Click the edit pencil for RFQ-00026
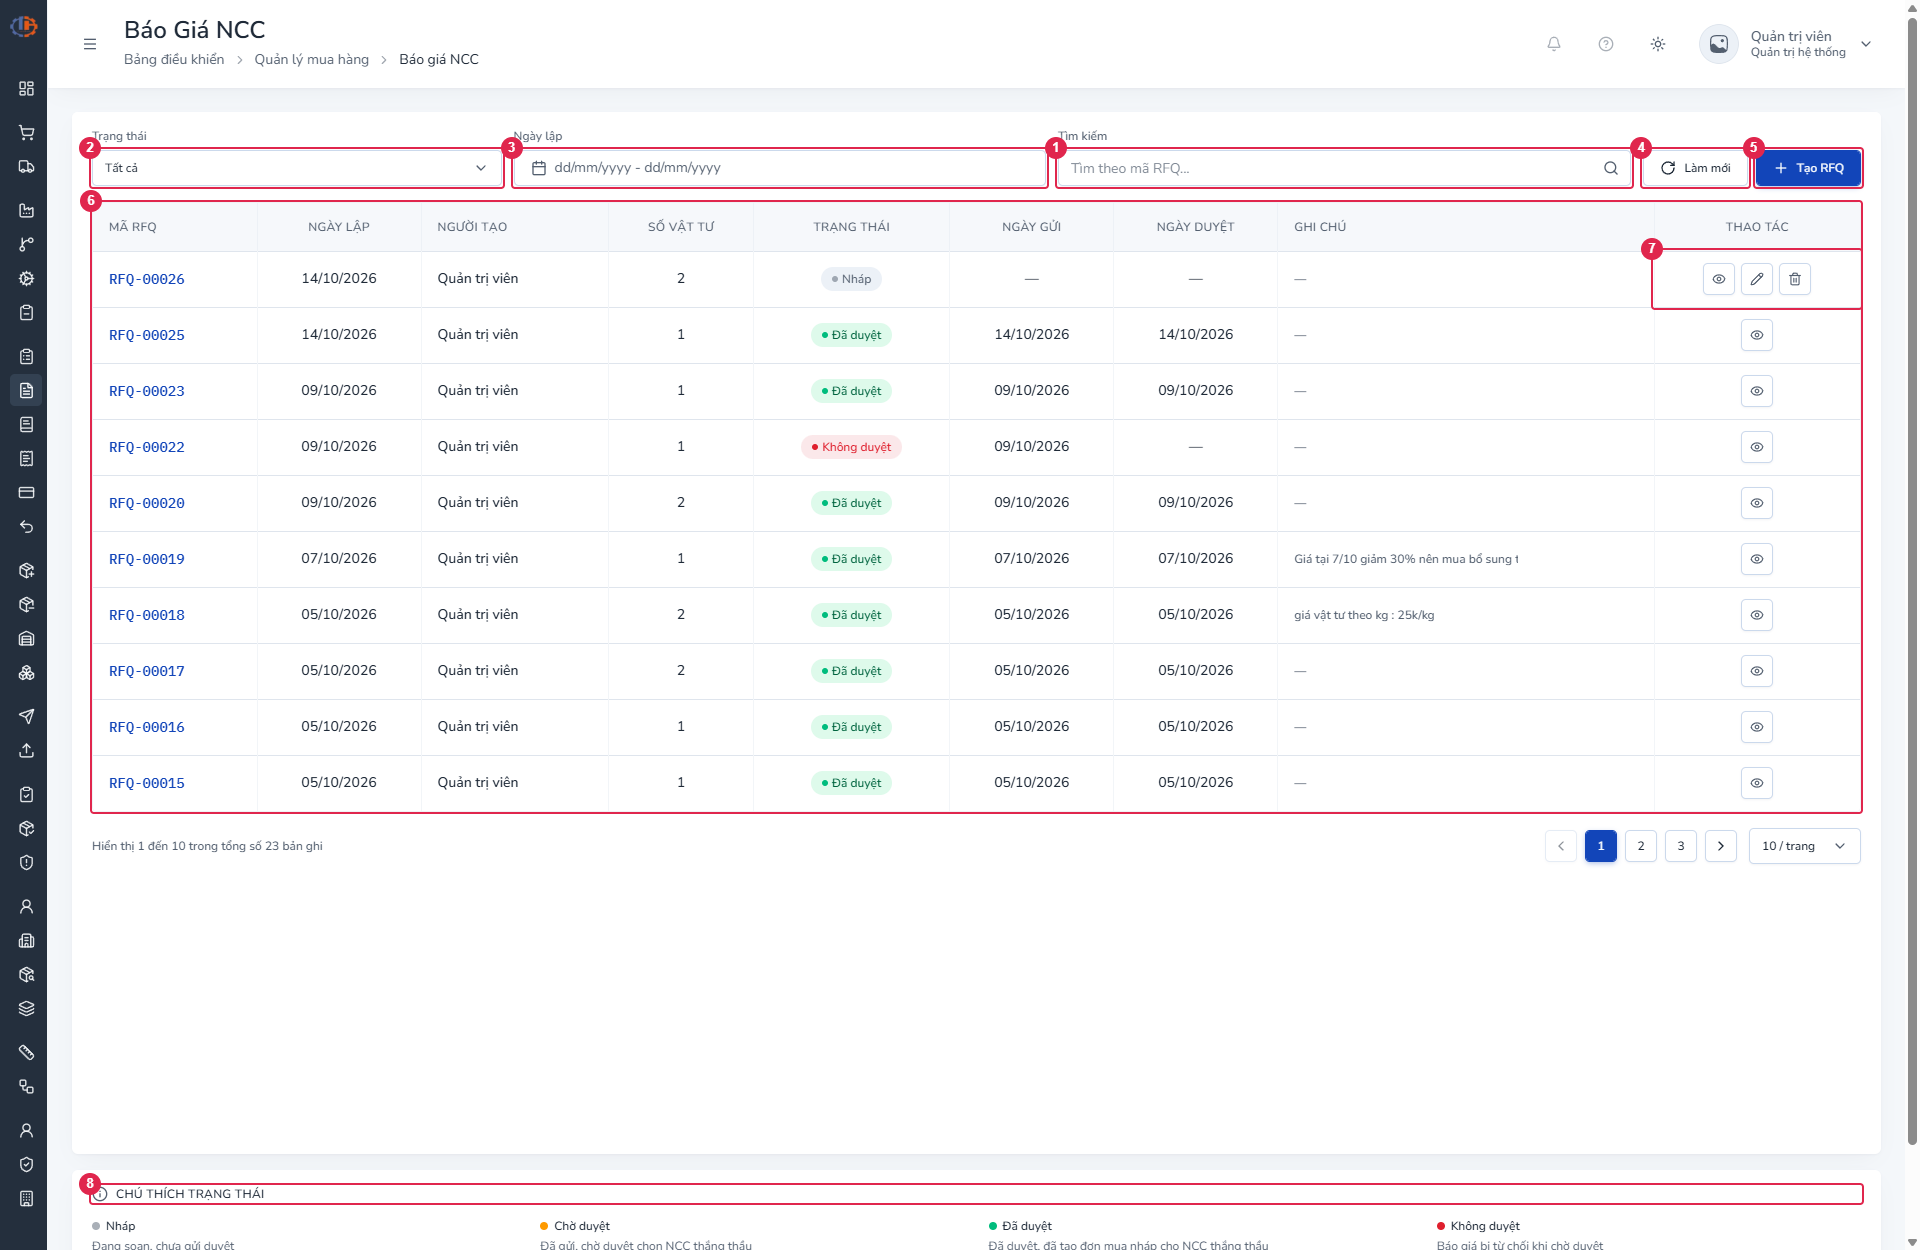1920x1250 pixels. click(1757, 279)
